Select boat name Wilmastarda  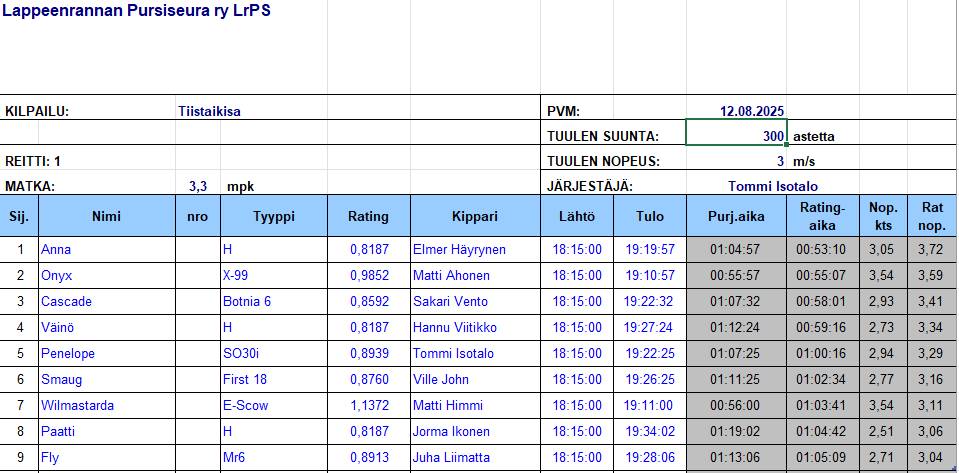[x=78, y=405]
